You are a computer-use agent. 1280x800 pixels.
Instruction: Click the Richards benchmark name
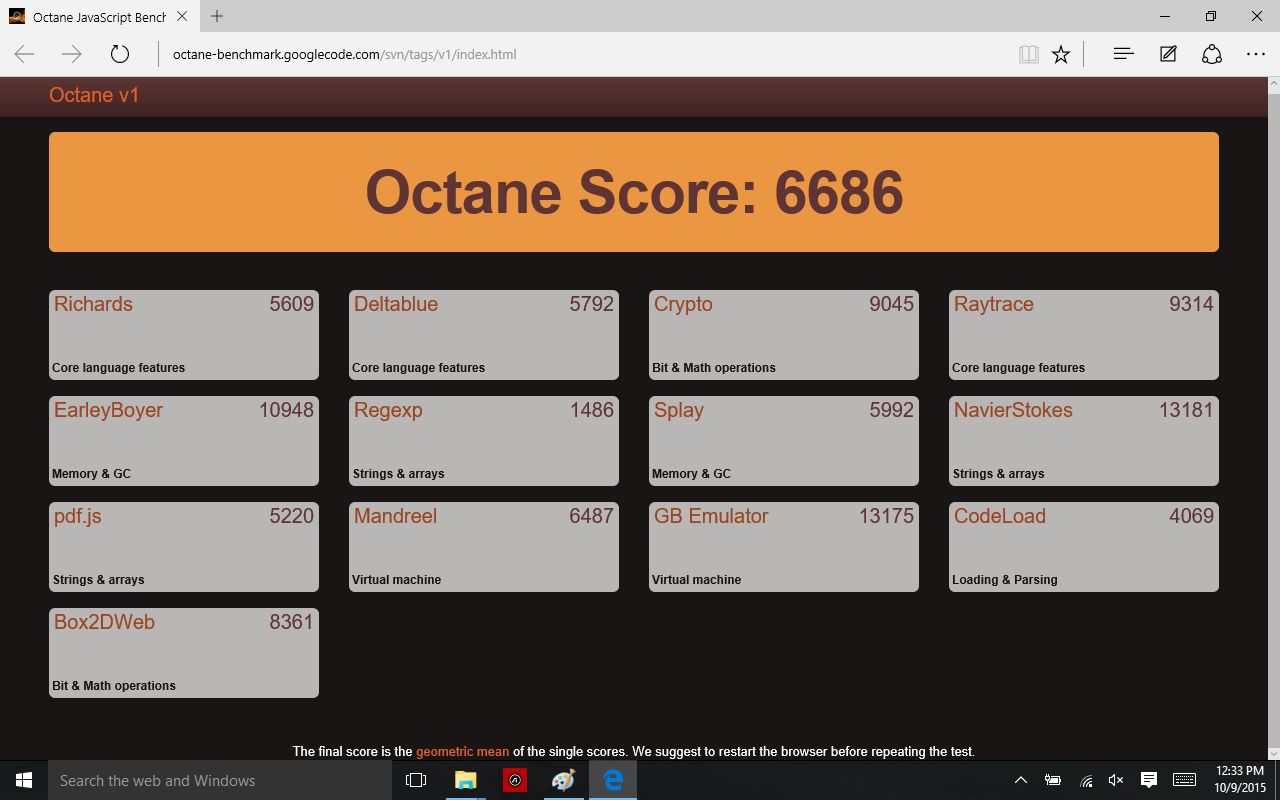(93, 304)
